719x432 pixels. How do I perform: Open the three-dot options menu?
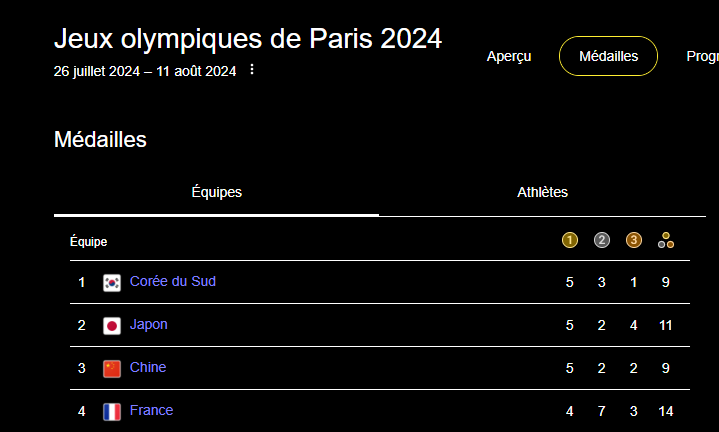[x=252, y=70]
